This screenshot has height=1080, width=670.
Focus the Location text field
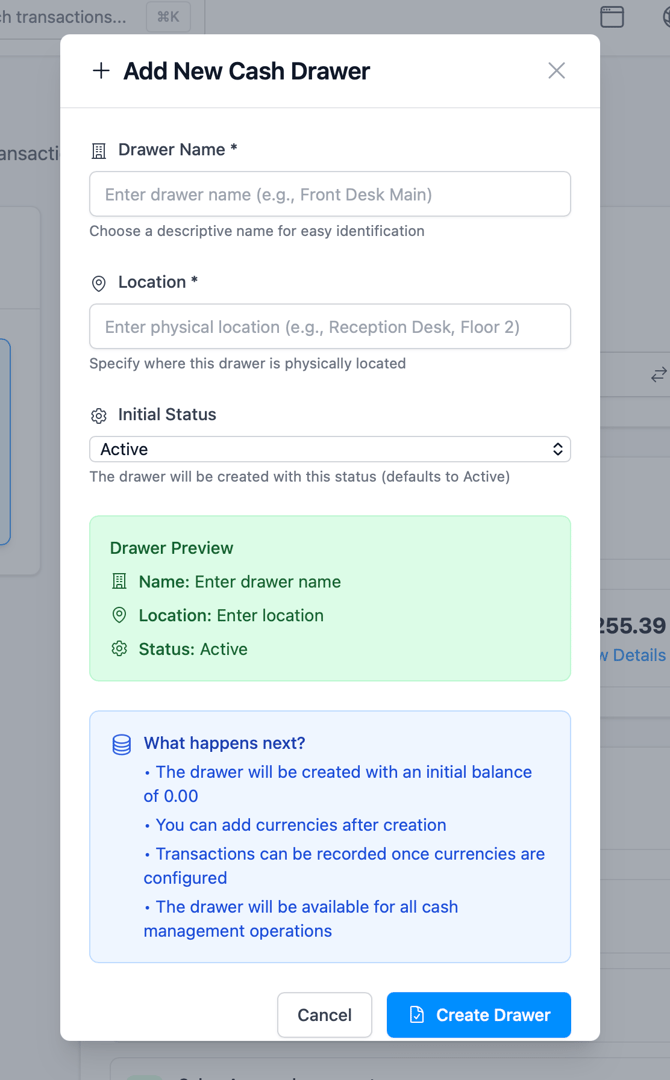(330, 327)
